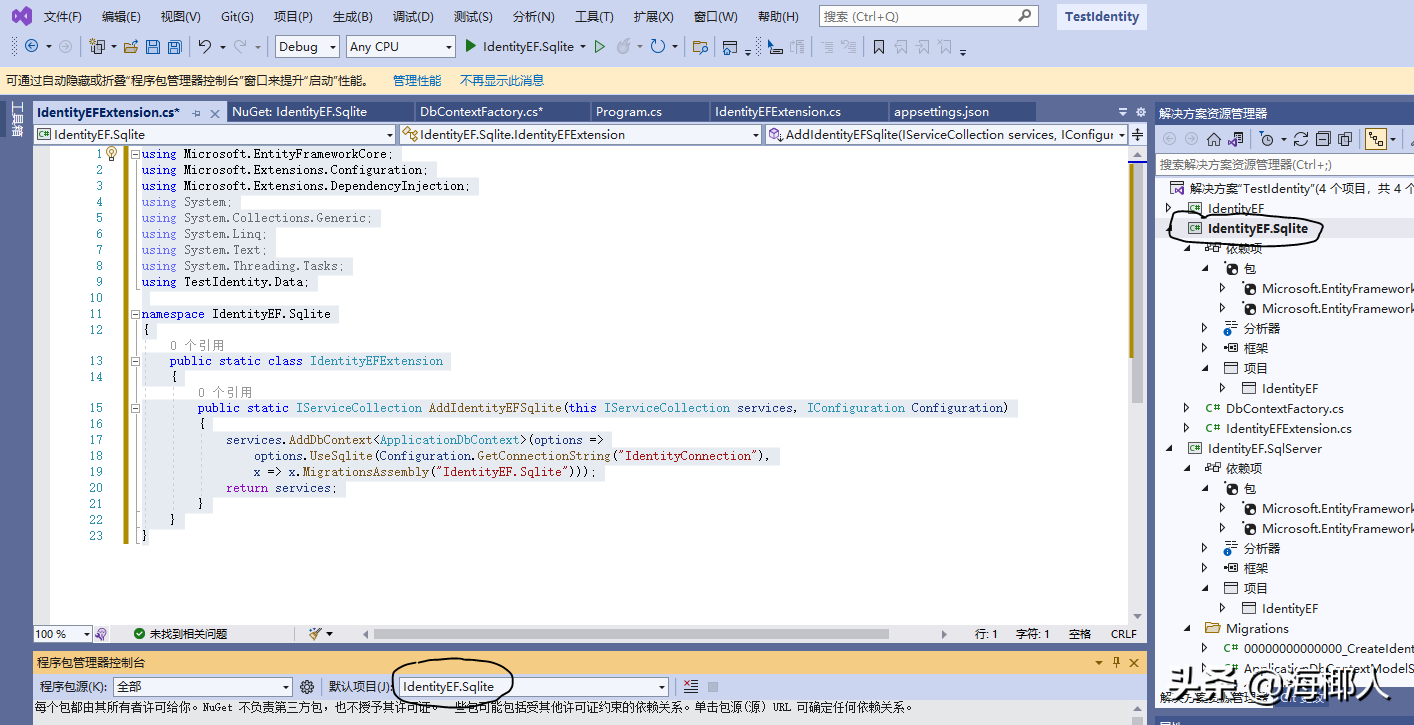Clear the package manager console output
This screenshot has width=1414, height=725.
pyautogui.click(x=691, y=686)
